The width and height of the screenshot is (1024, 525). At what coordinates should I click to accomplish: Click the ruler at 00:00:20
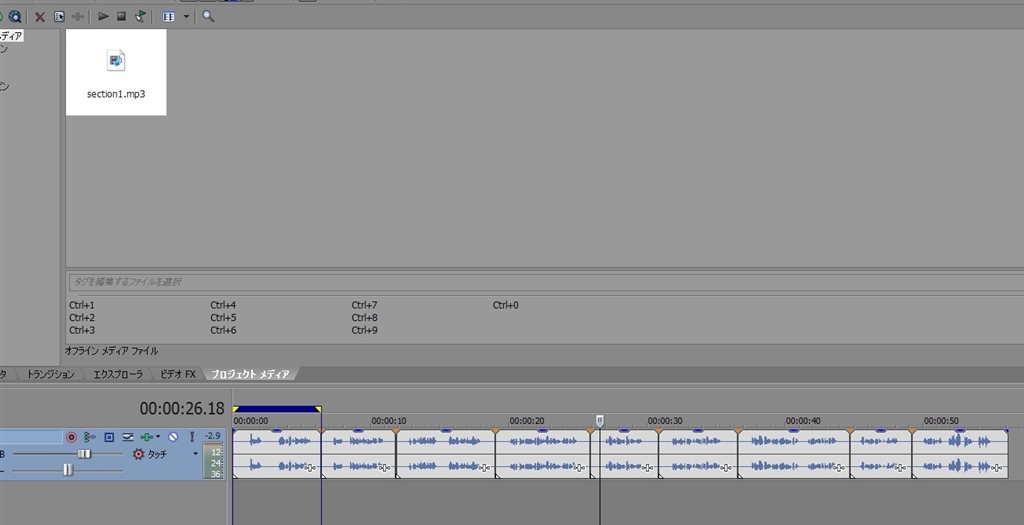pos(526,421)
